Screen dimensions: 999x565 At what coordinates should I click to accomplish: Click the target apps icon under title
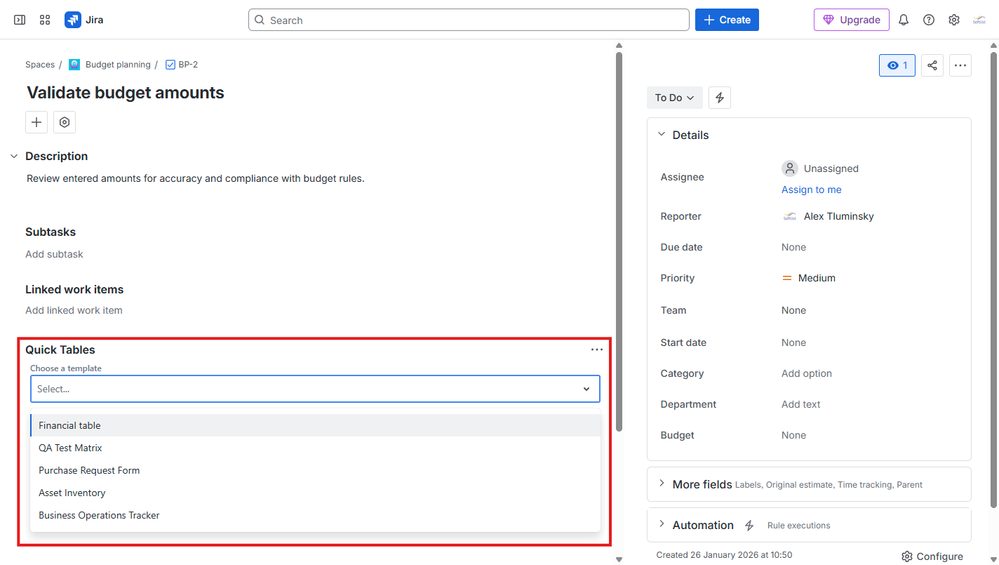(64, 122)
